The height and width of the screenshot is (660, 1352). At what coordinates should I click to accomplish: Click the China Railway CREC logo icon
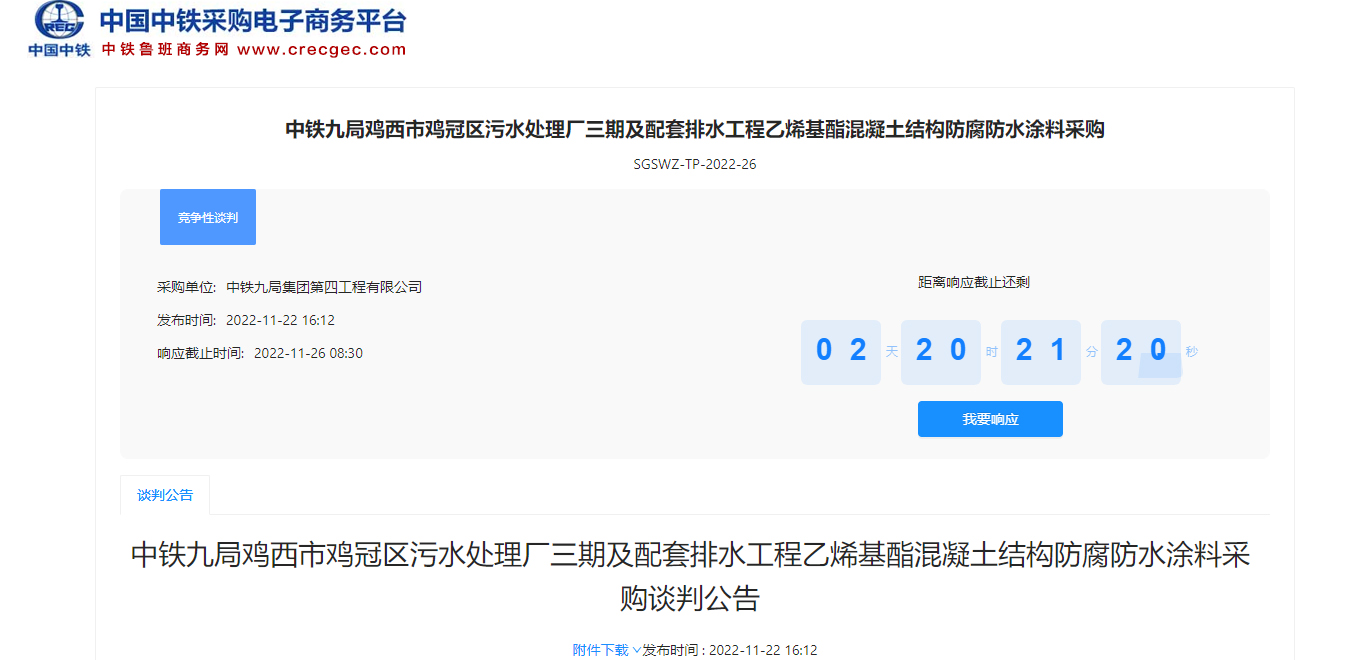coord(59,28)
